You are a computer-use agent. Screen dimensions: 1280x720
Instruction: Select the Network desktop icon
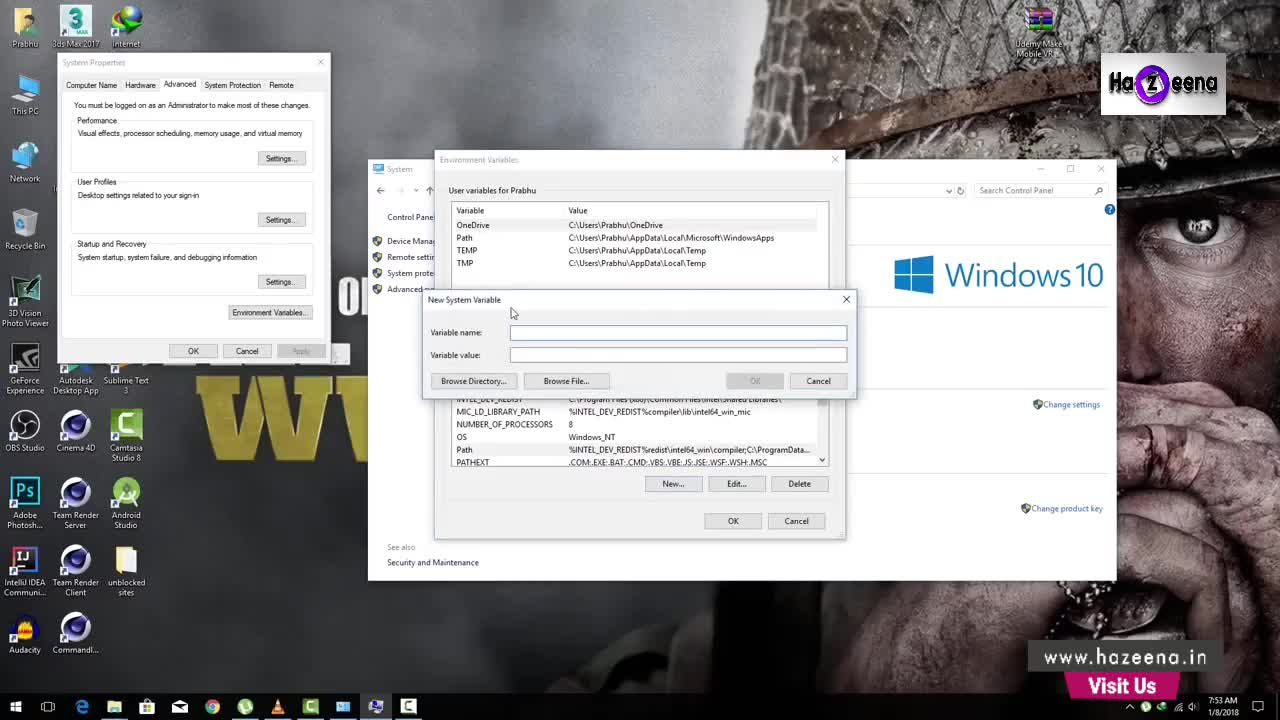tap(25, 162)
